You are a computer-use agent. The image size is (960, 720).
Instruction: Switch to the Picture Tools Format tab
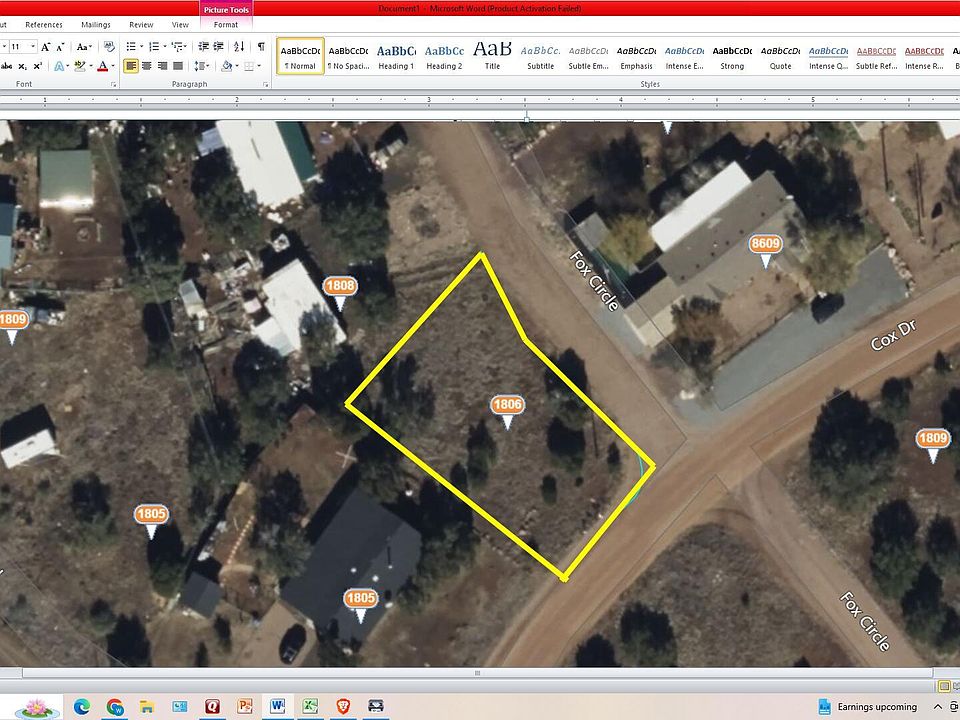tap(225, 24)
